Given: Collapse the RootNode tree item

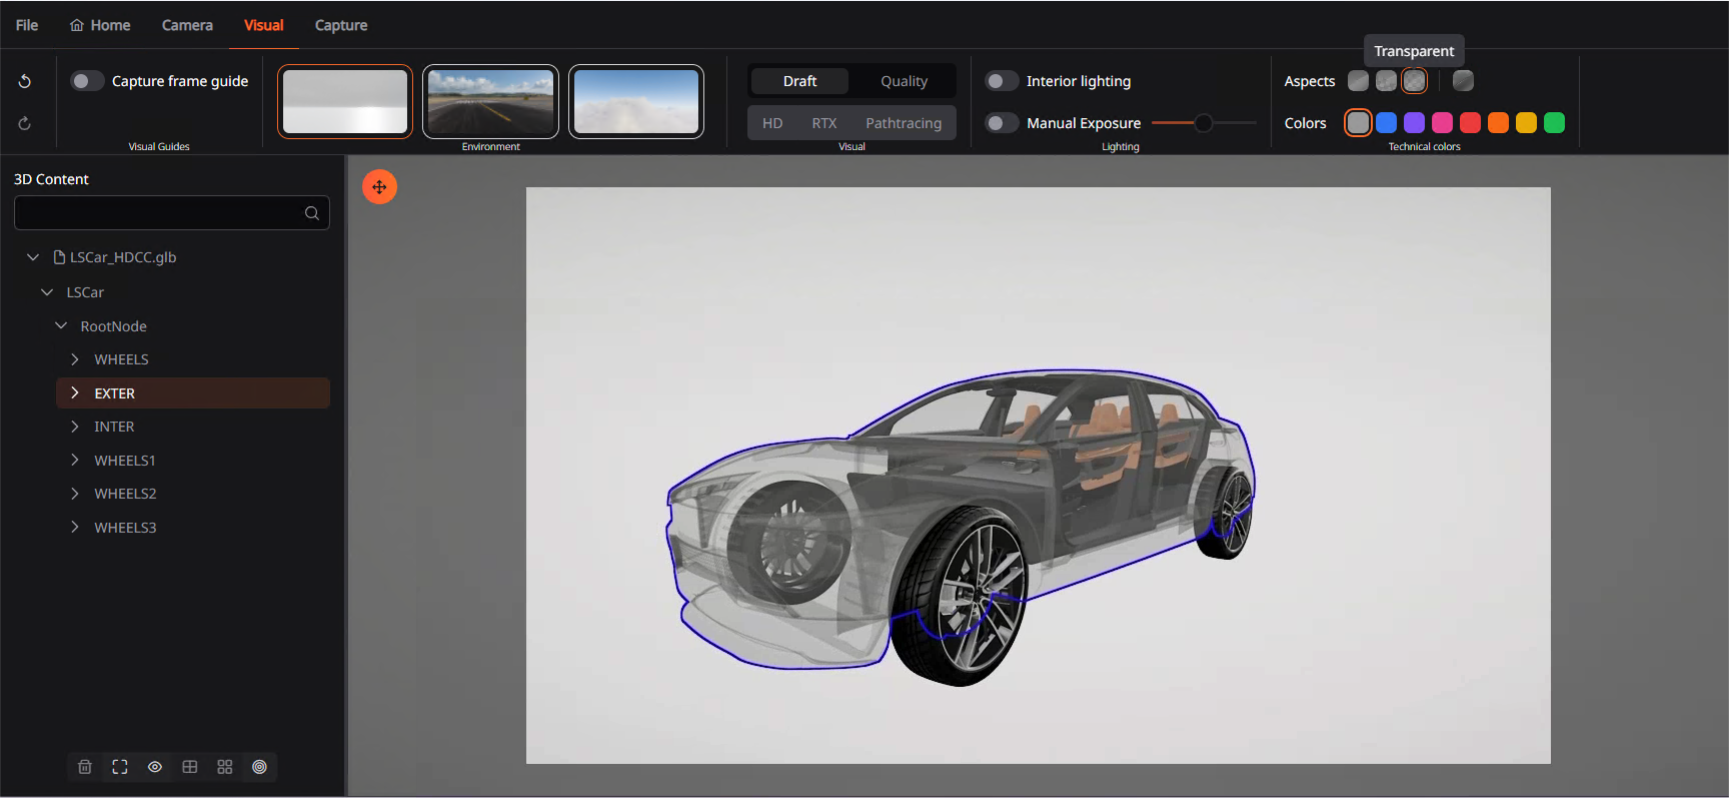Looking at the screenshot, I should click(61, 326).
